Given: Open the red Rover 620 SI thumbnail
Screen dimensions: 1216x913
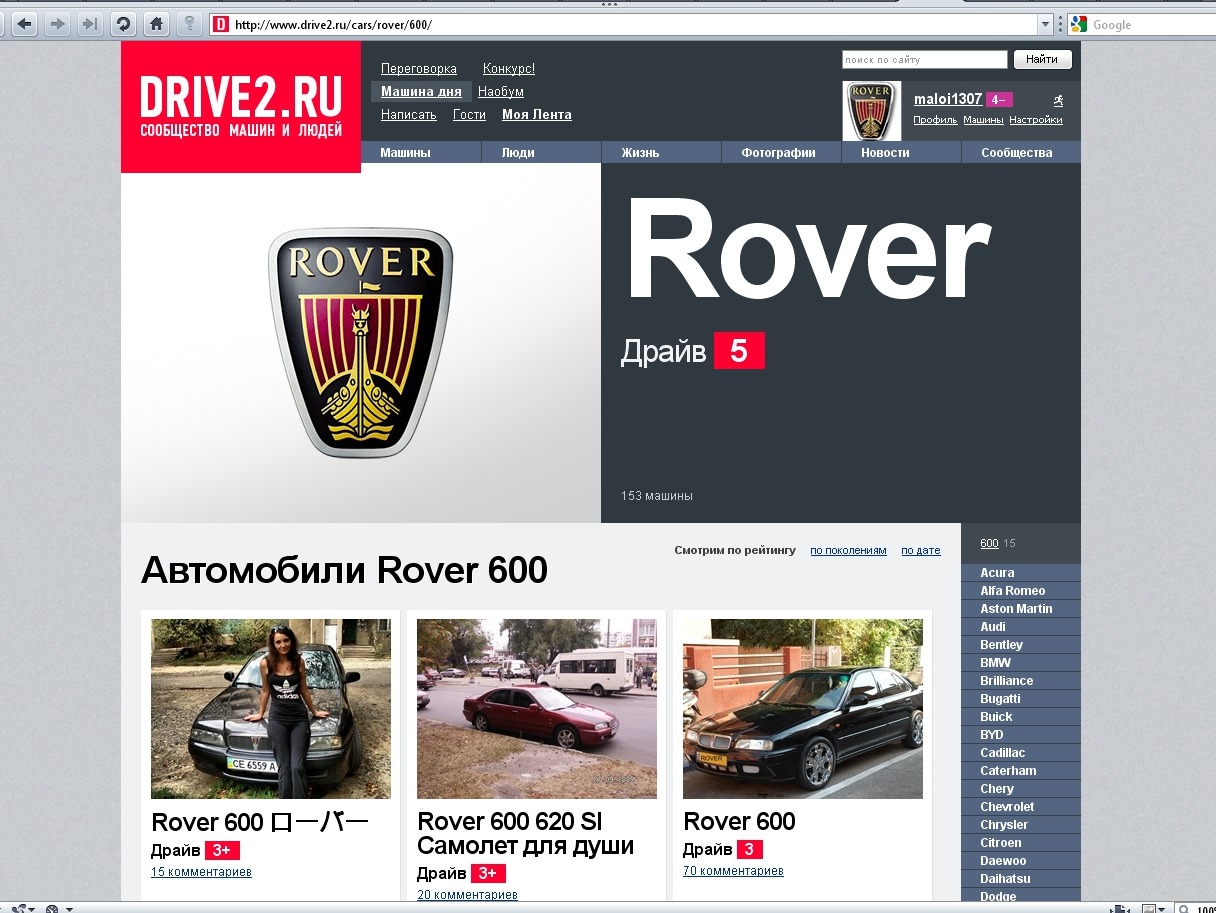Looking at the screenshot, I should pos(537,709).
